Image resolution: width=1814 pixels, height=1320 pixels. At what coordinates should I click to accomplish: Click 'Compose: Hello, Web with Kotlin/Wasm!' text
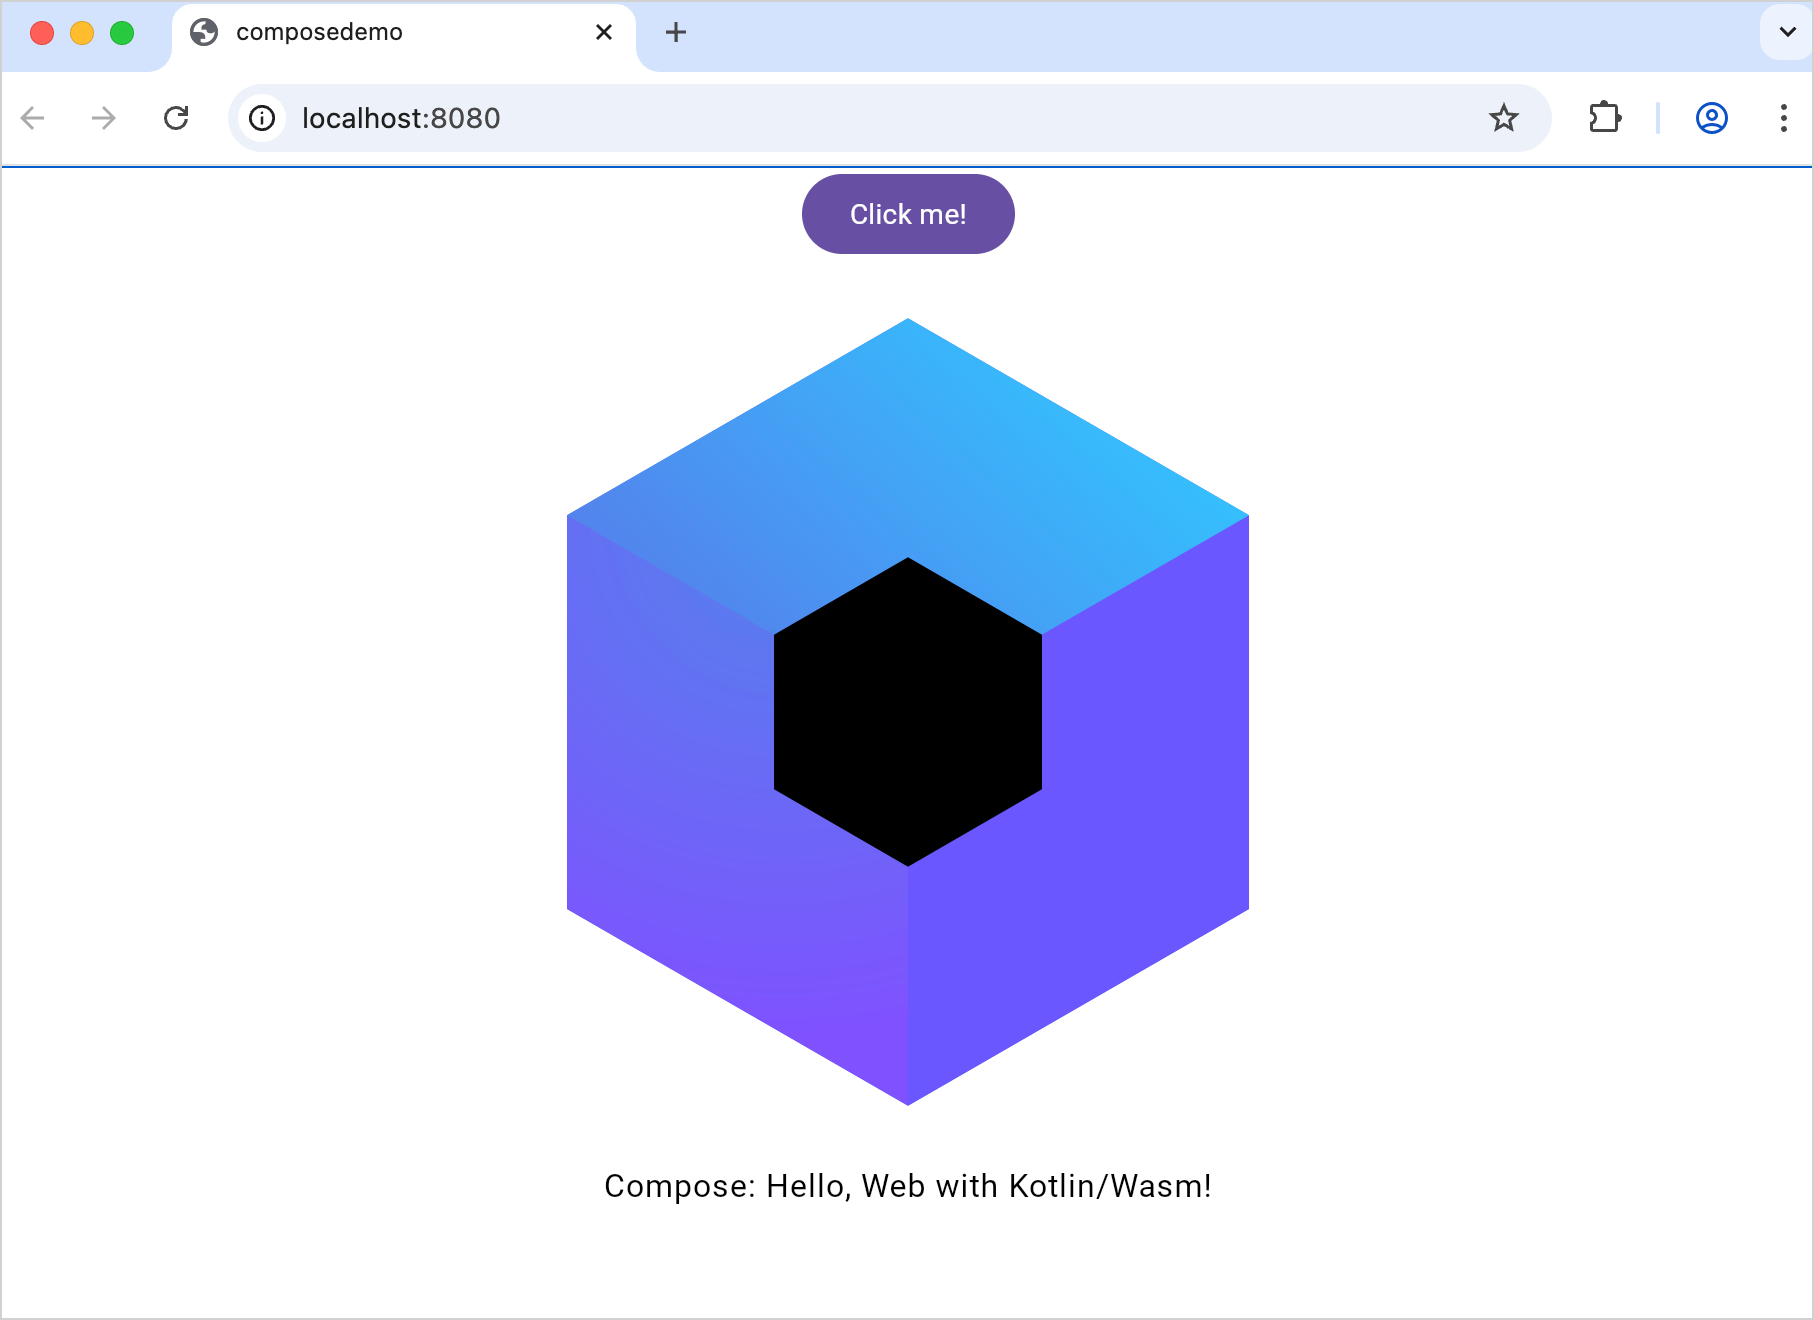(908, 1186)
